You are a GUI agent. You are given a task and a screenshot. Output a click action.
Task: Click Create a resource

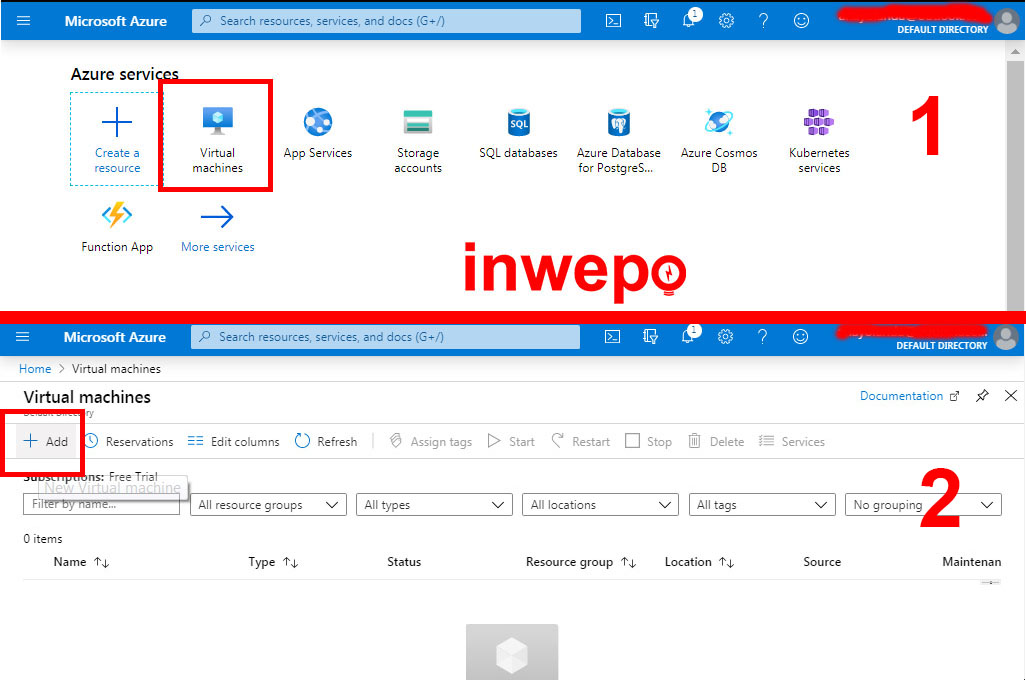tap(116, 139)
